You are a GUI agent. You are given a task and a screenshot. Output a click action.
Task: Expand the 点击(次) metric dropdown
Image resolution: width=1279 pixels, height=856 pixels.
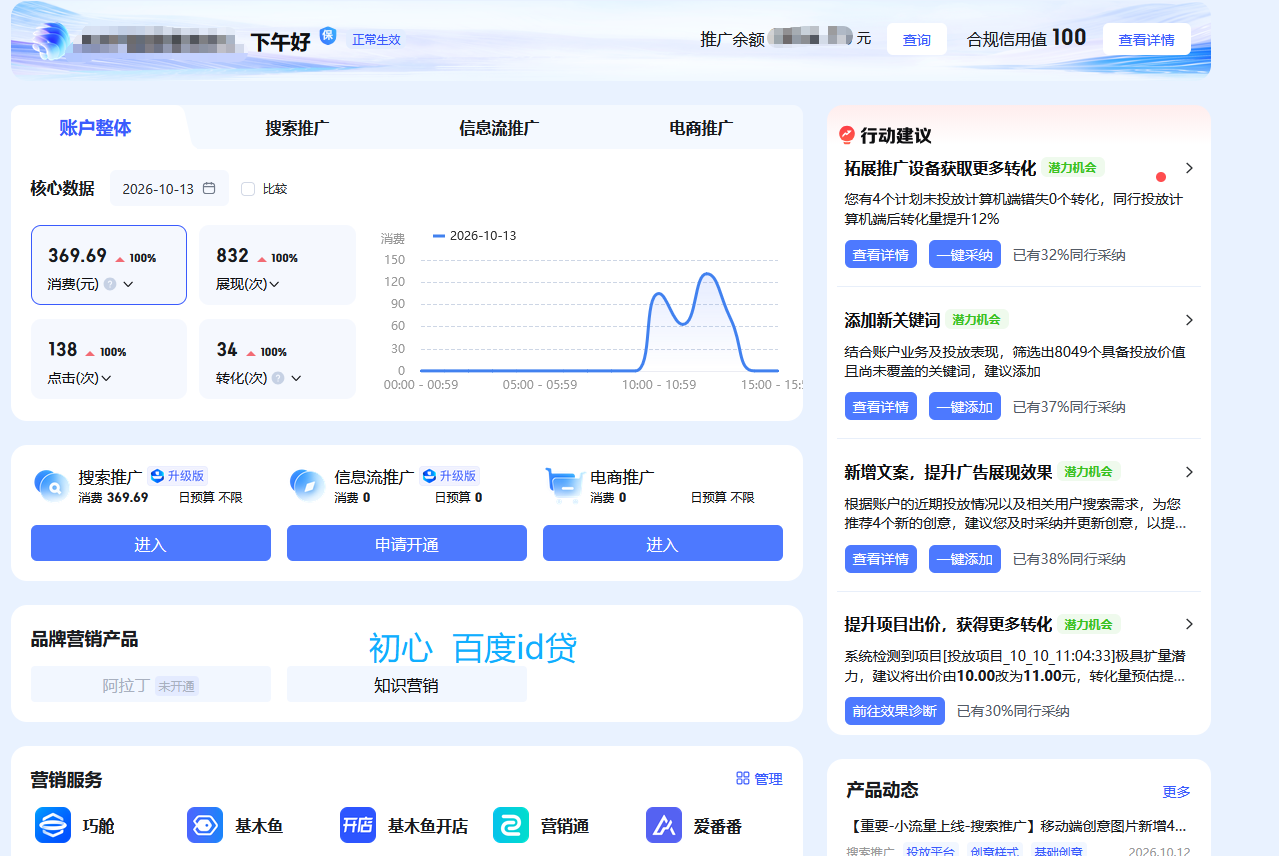106,378
